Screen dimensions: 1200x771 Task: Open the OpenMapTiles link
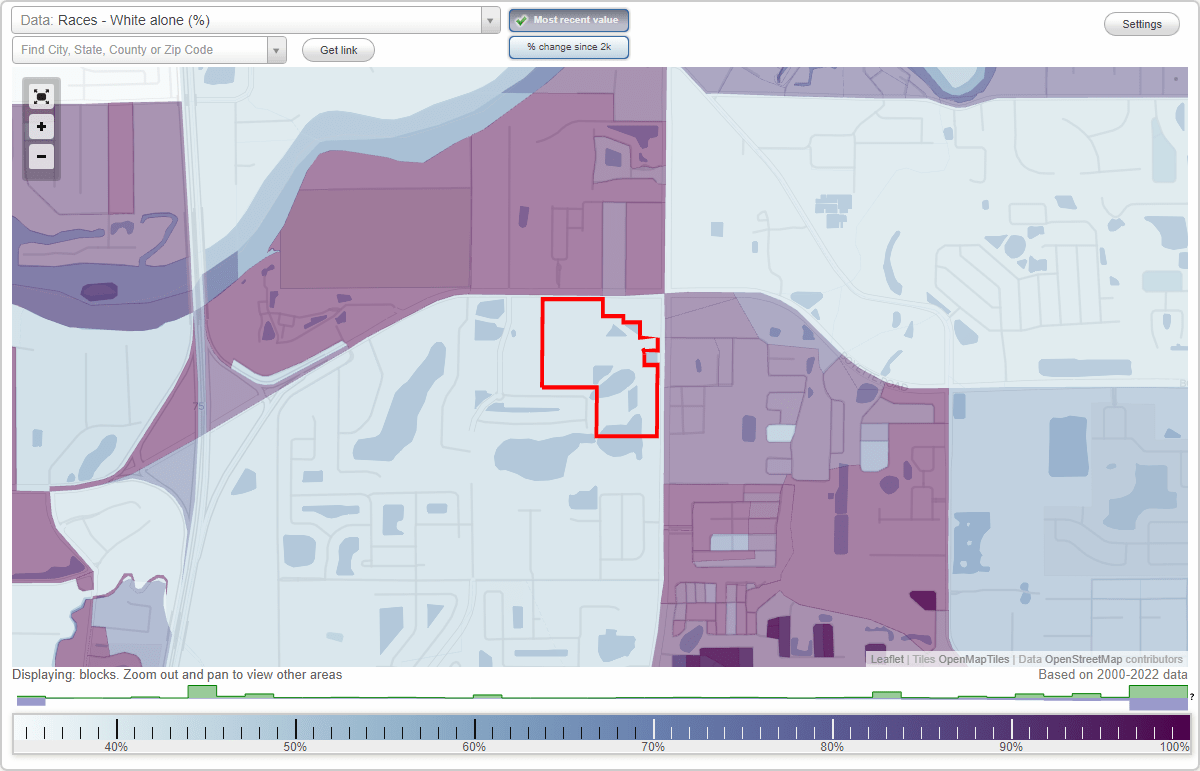[x=974, y=659]
